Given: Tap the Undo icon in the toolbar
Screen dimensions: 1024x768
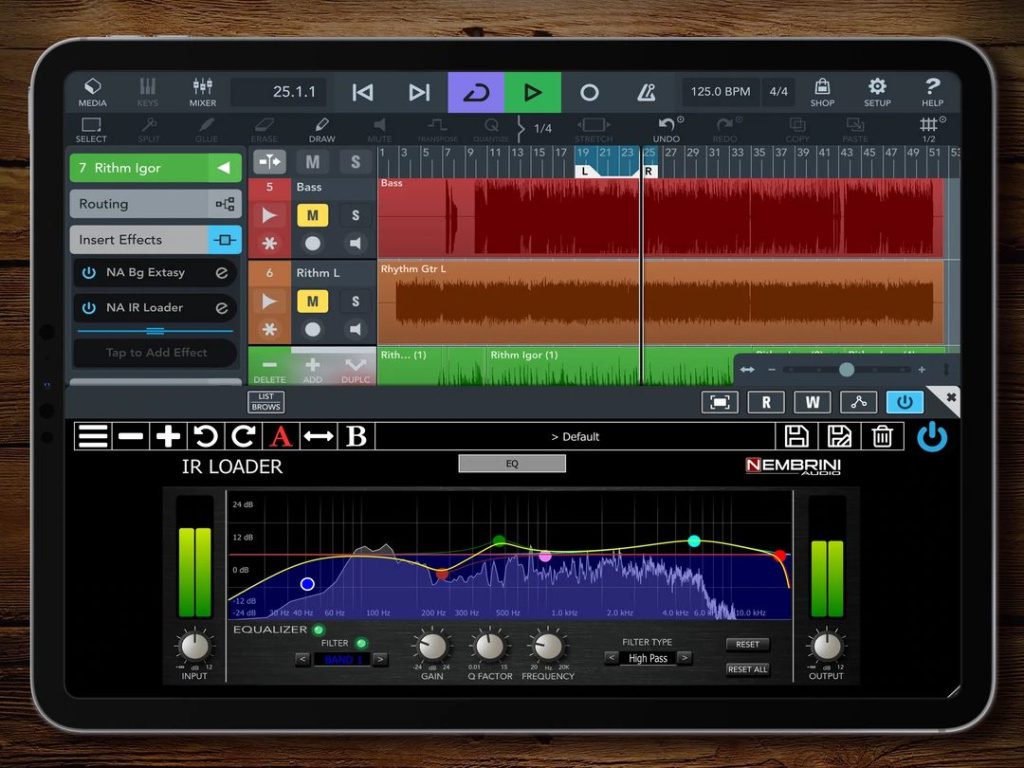Looking at the screenshot, I should pyautogui.click(x=666, y=127).
